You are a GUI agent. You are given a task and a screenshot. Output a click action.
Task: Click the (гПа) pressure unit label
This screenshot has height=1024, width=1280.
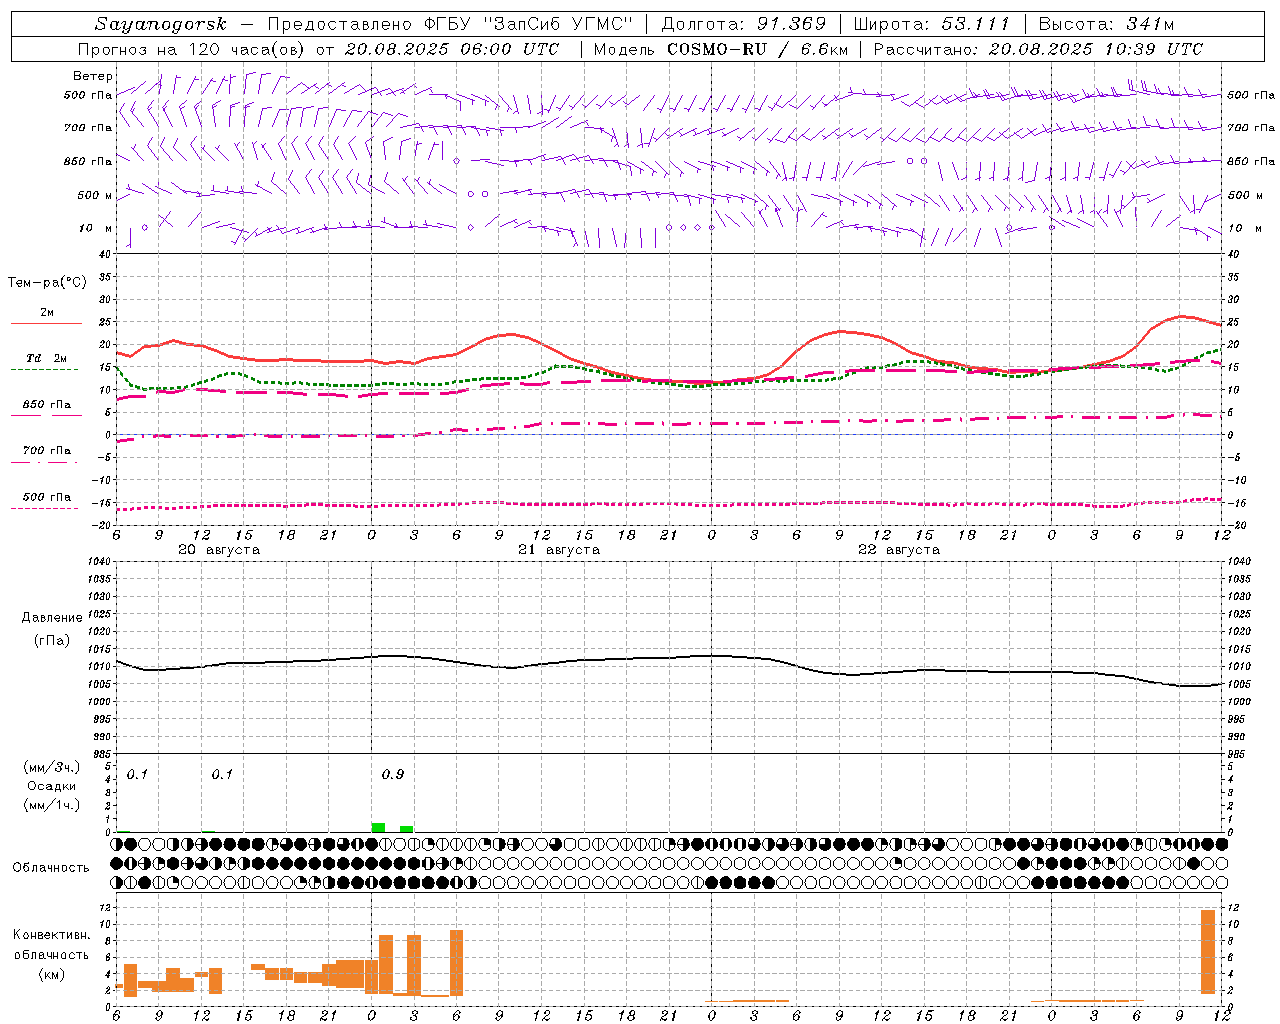(52, 641)
